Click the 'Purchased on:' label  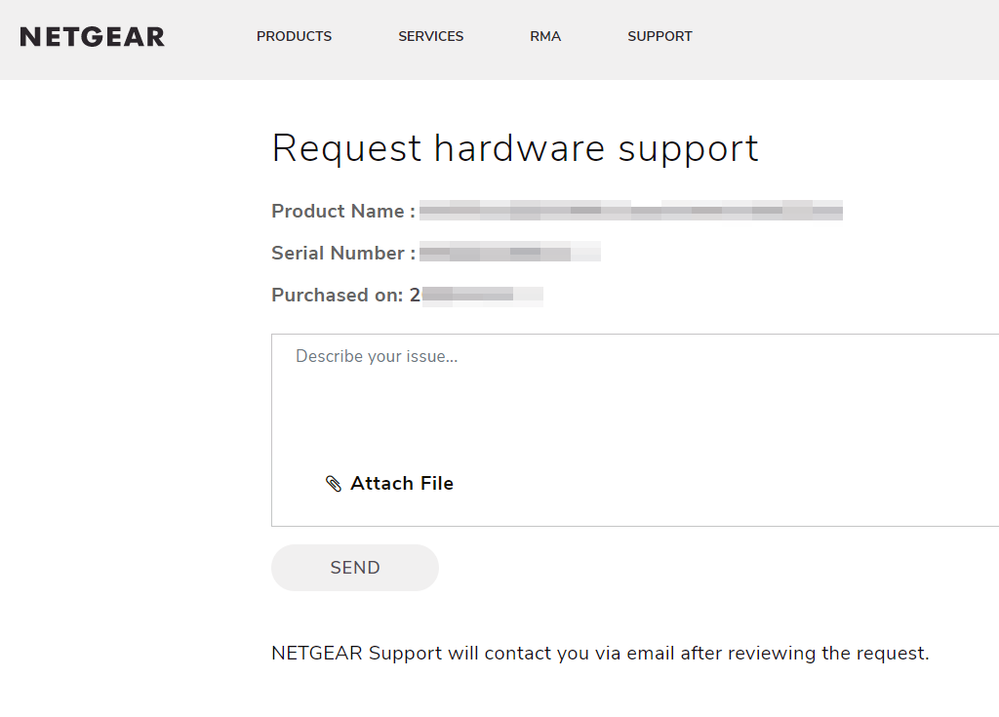click(338, 295)
